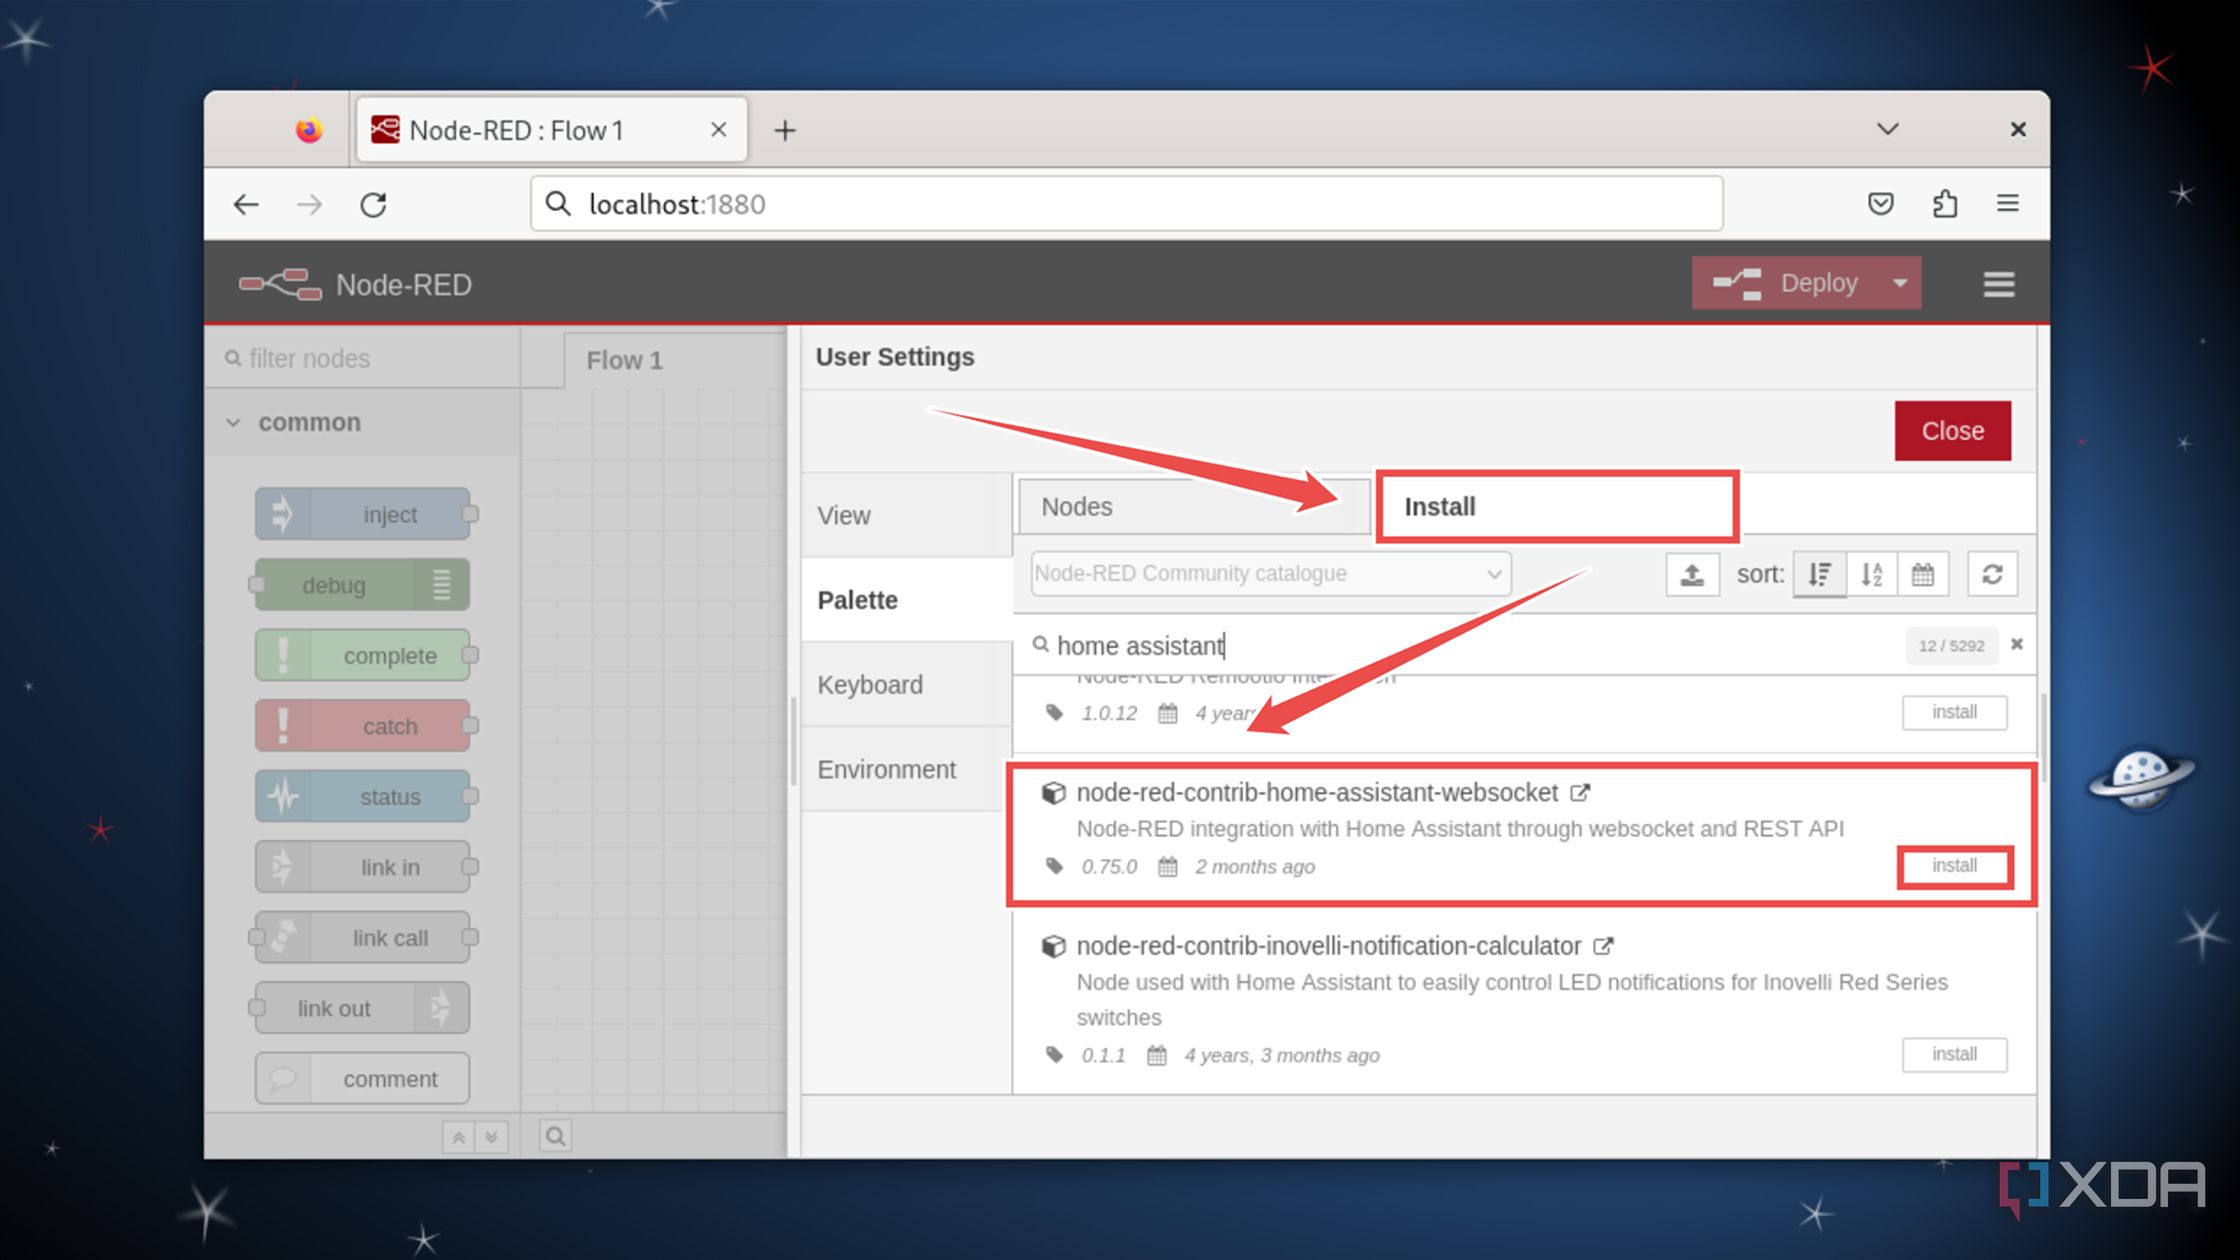Sort palette results by date

click(x=1923, y=573)
